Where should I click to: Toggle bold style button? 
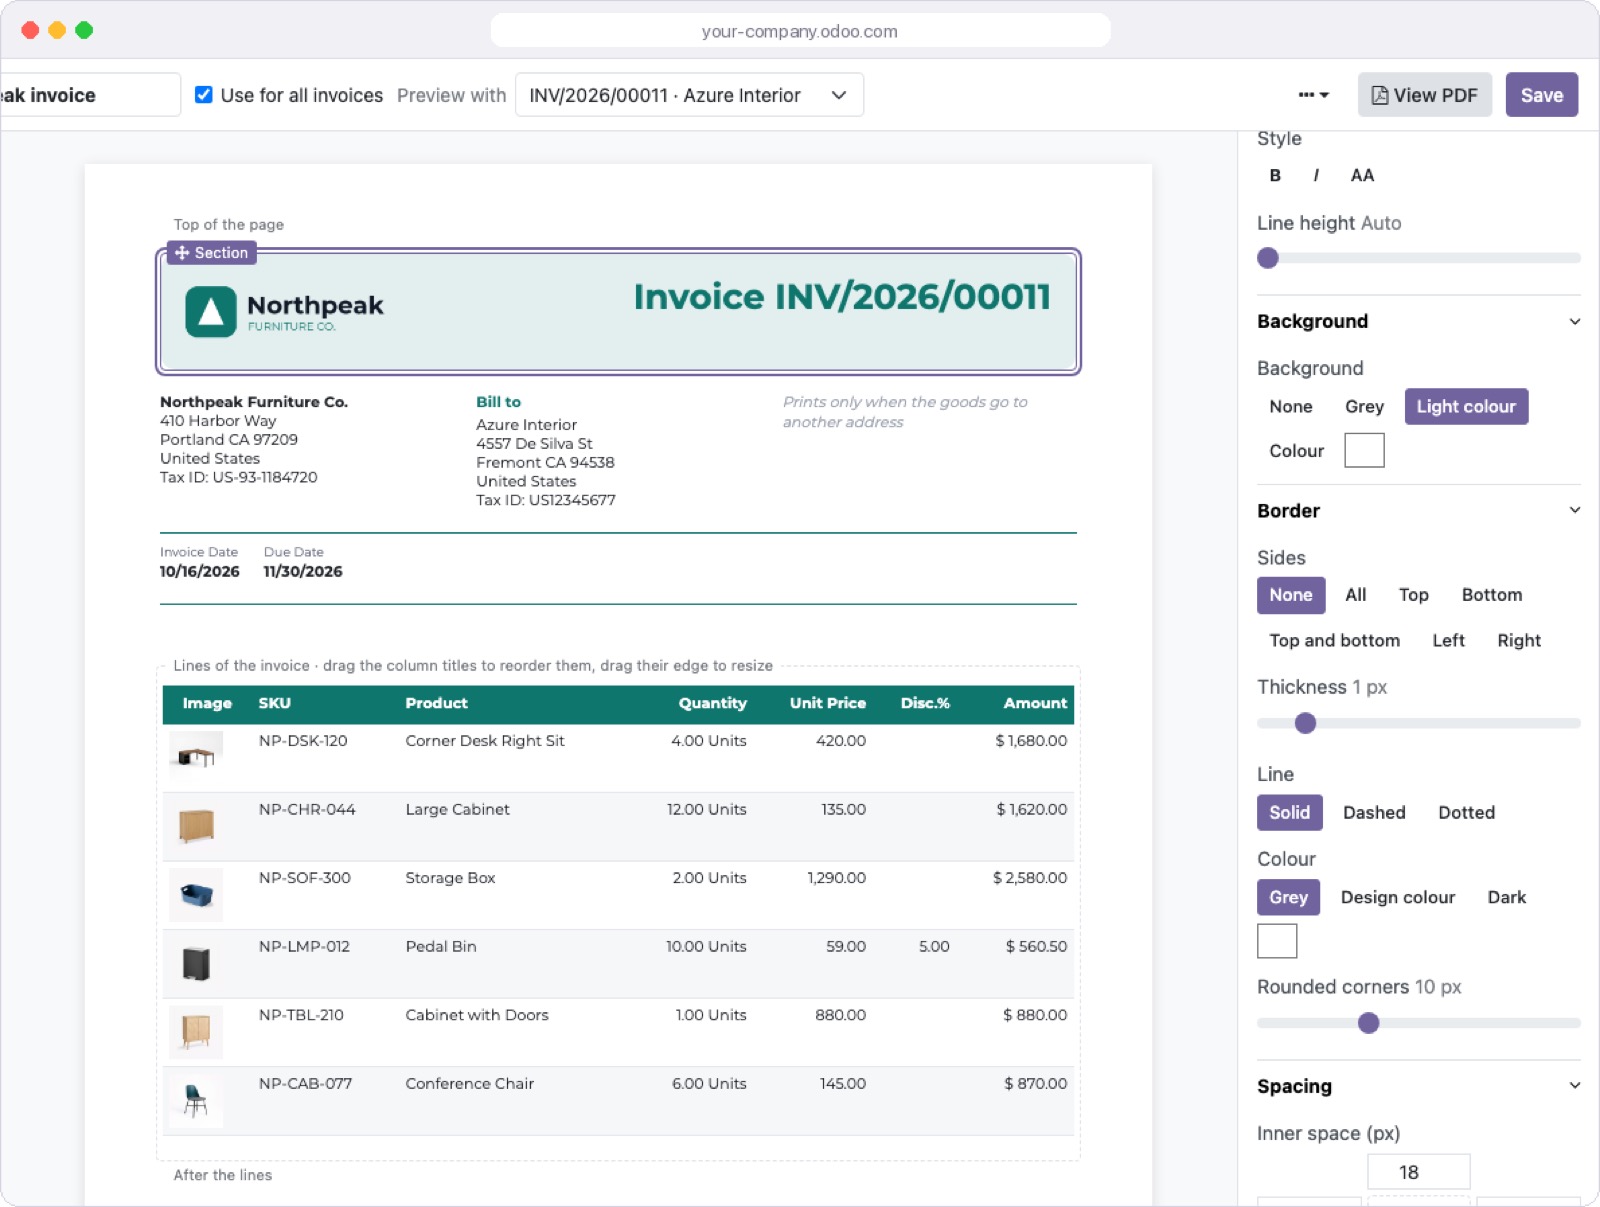[x=1275, y=175]
